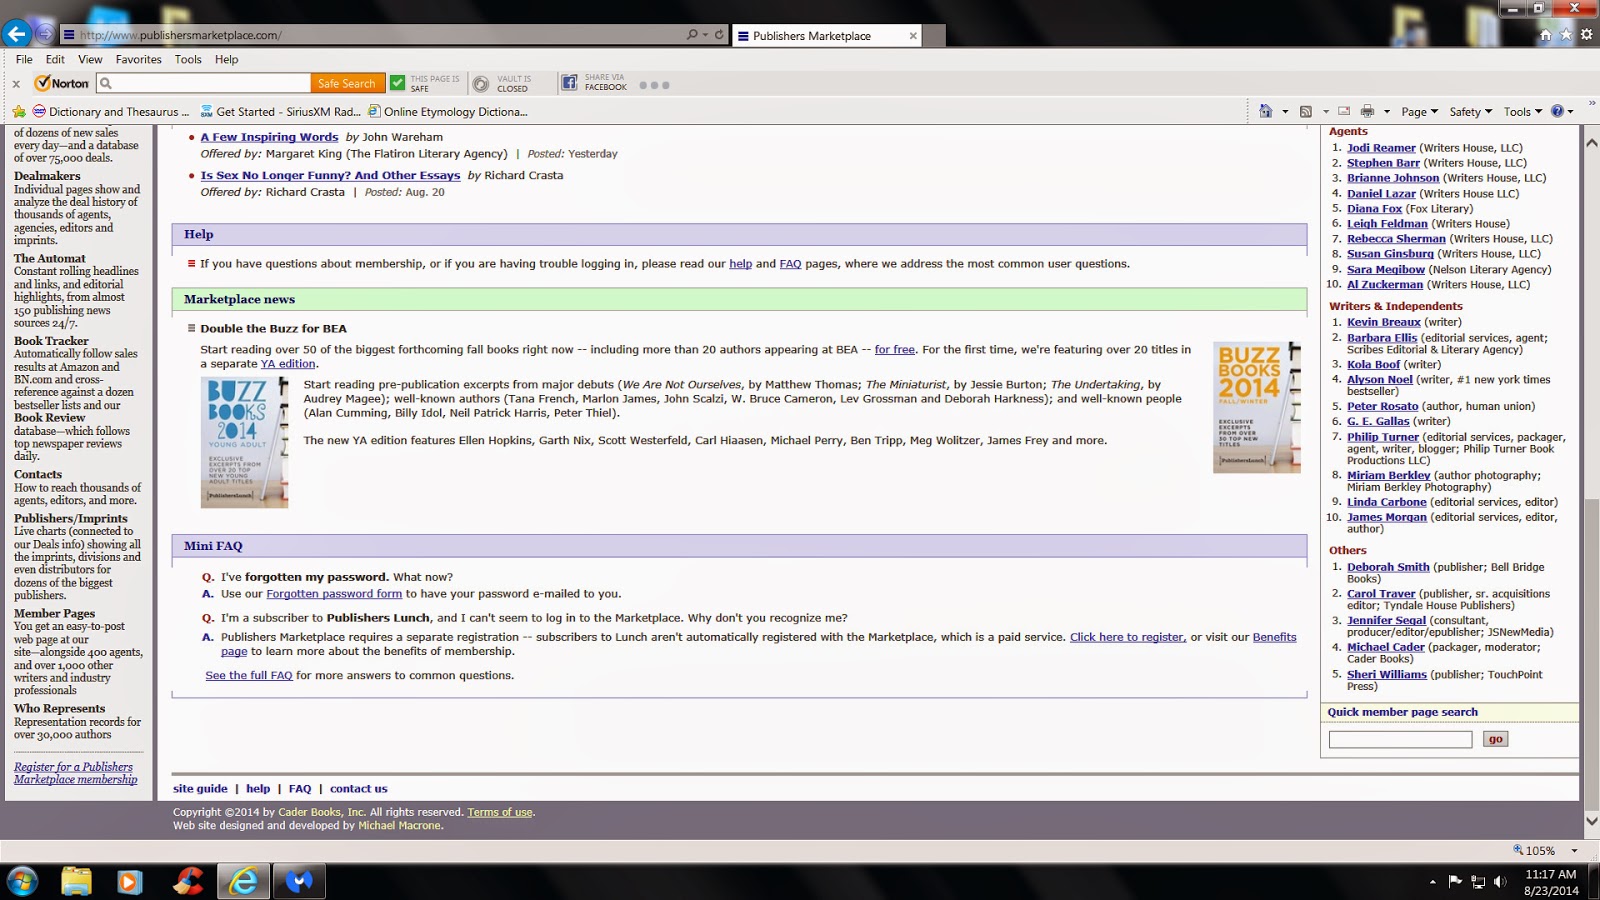Click the system tray volume speaker icon
1600x900 pixels.
click(1499, 882)
